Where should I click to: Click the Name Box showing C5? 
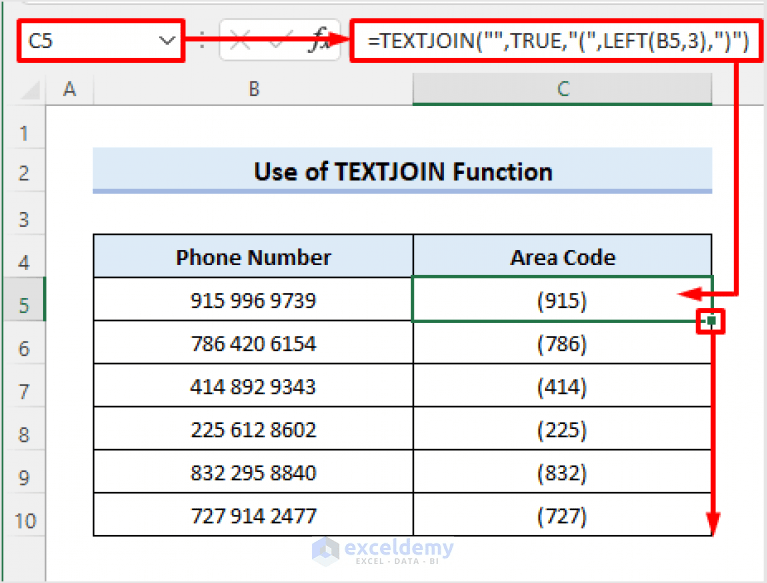[x=100, y=41]
